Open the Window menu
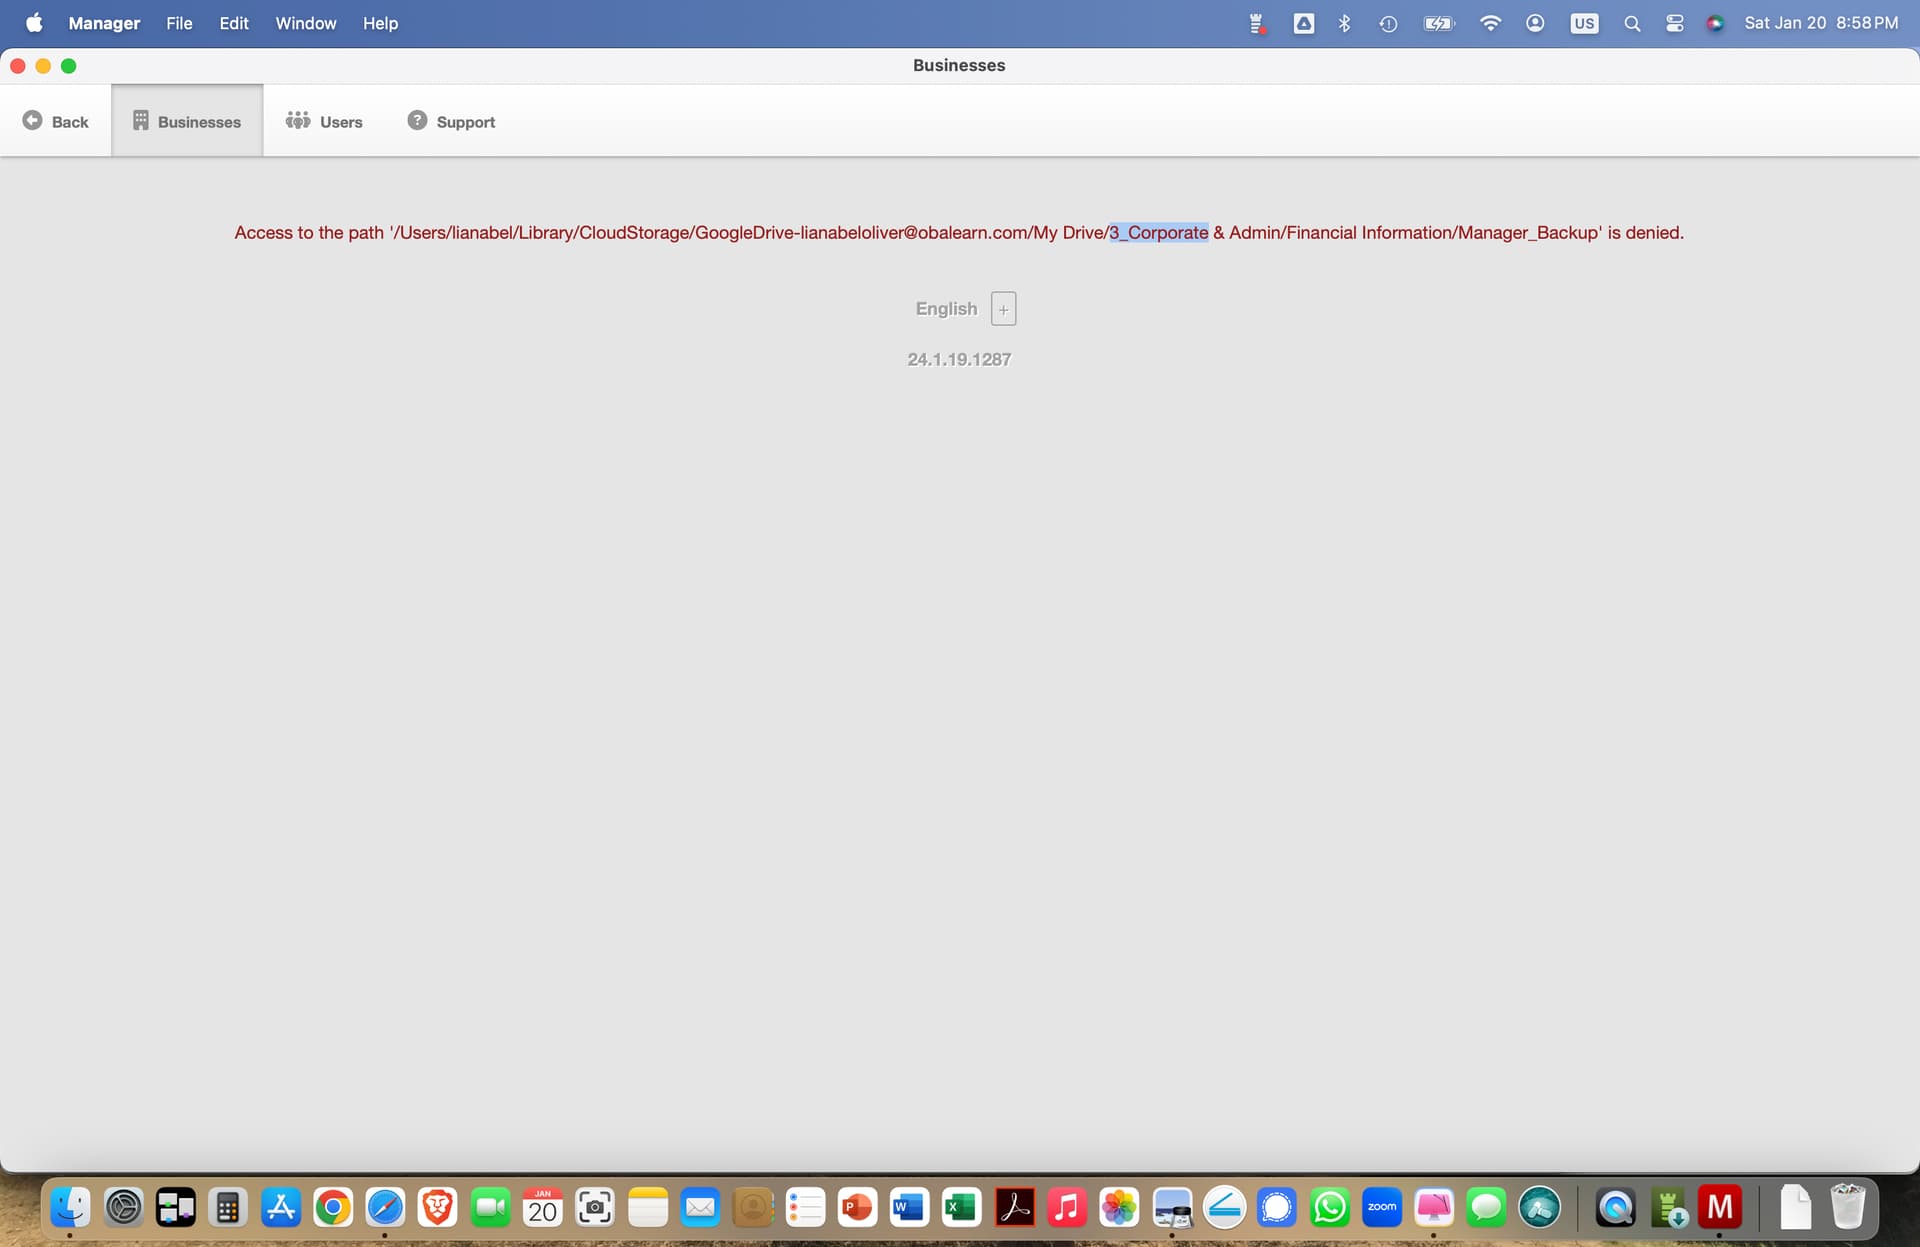Viewport: 1920px width, 1247px height. (x=306, y=23)
